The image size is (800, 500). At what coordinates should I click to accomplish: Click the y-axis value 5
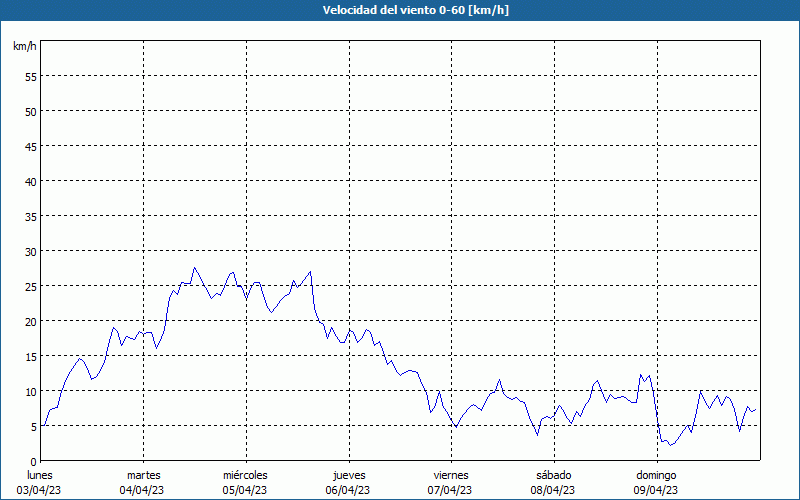coord(34,427)
